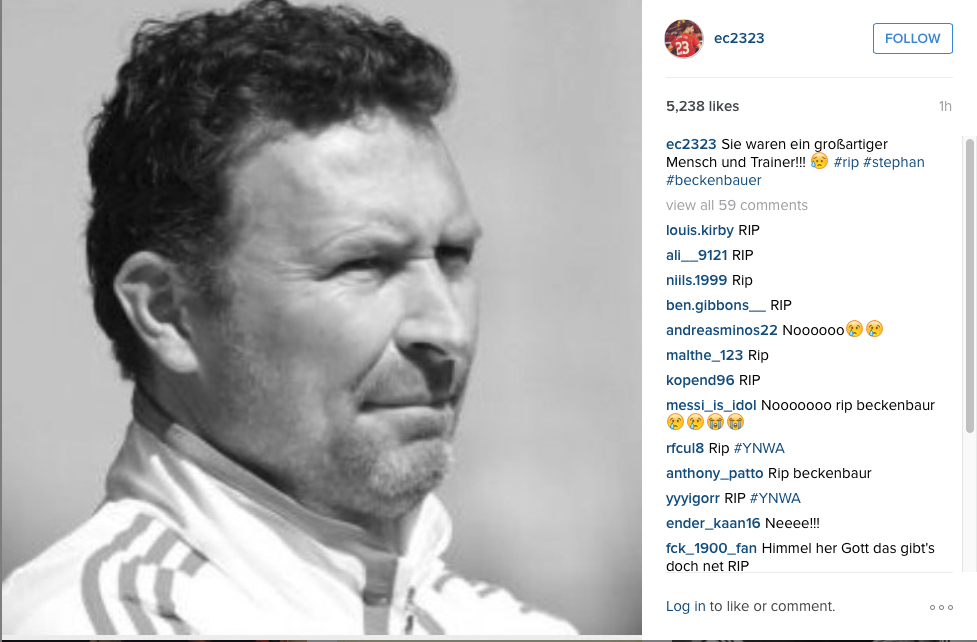
Task: Expand view all 59 comments
Action: (736, 205)
